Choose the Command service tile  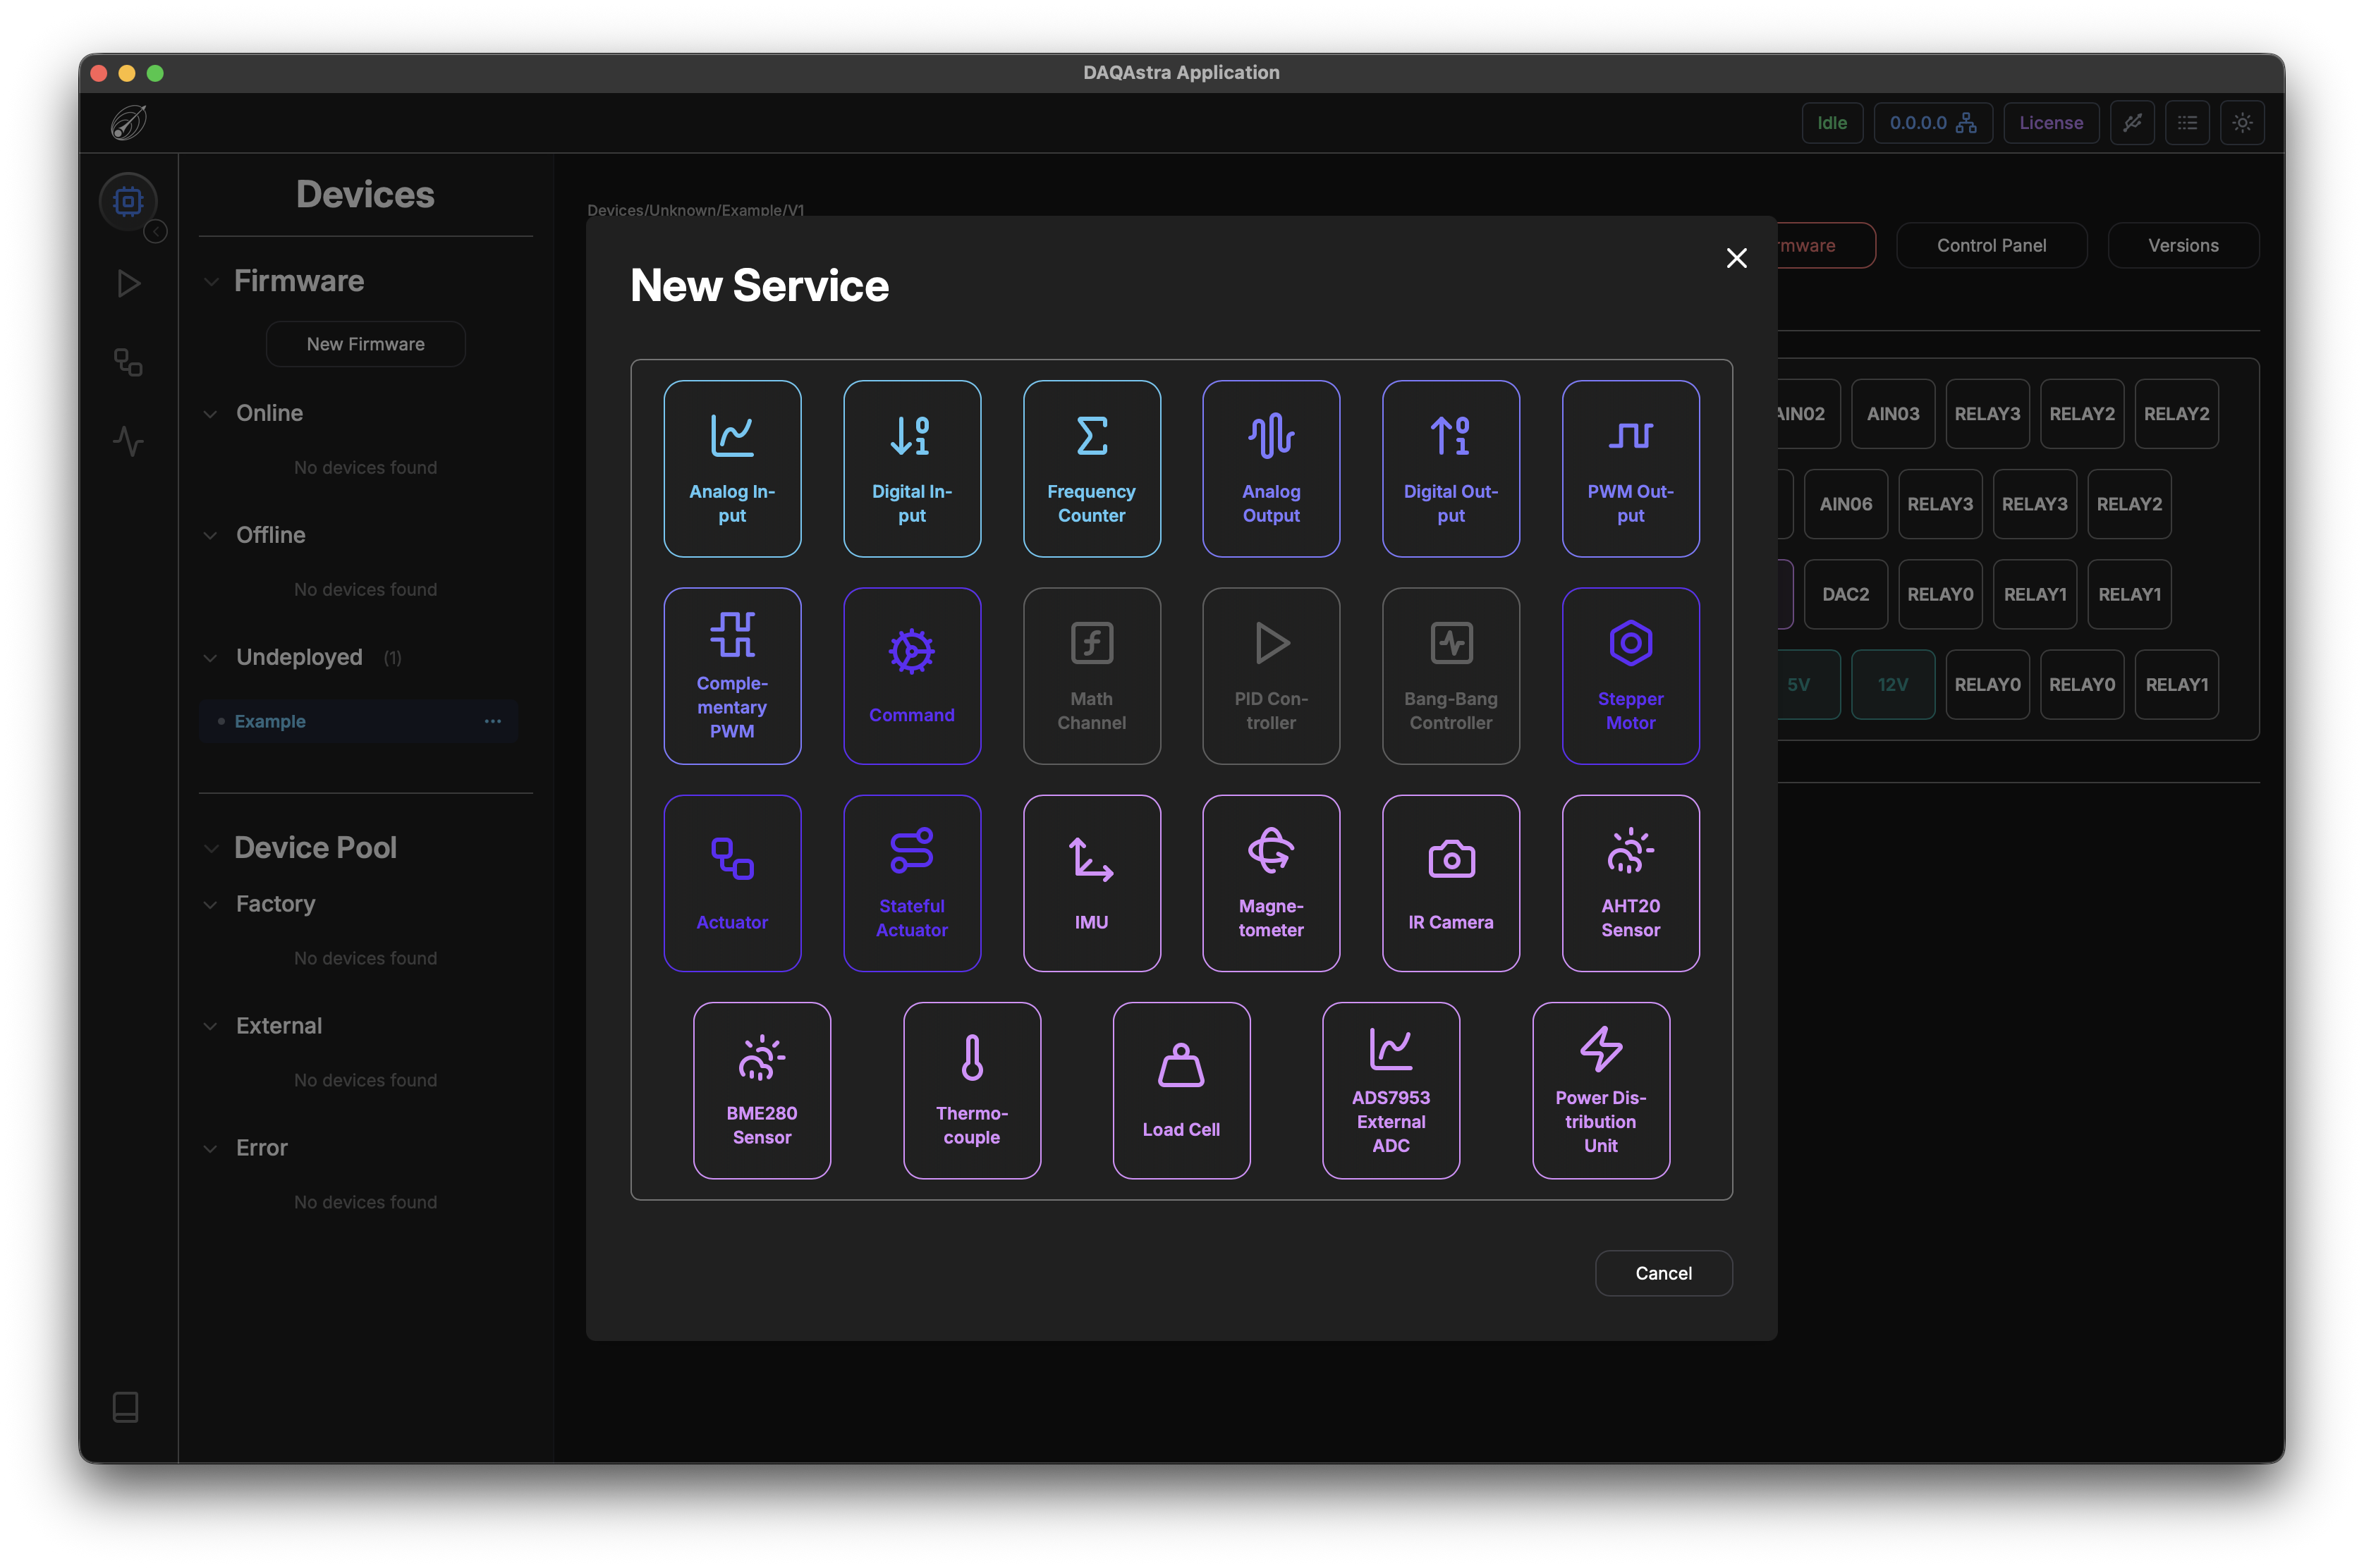coord(911,675)
